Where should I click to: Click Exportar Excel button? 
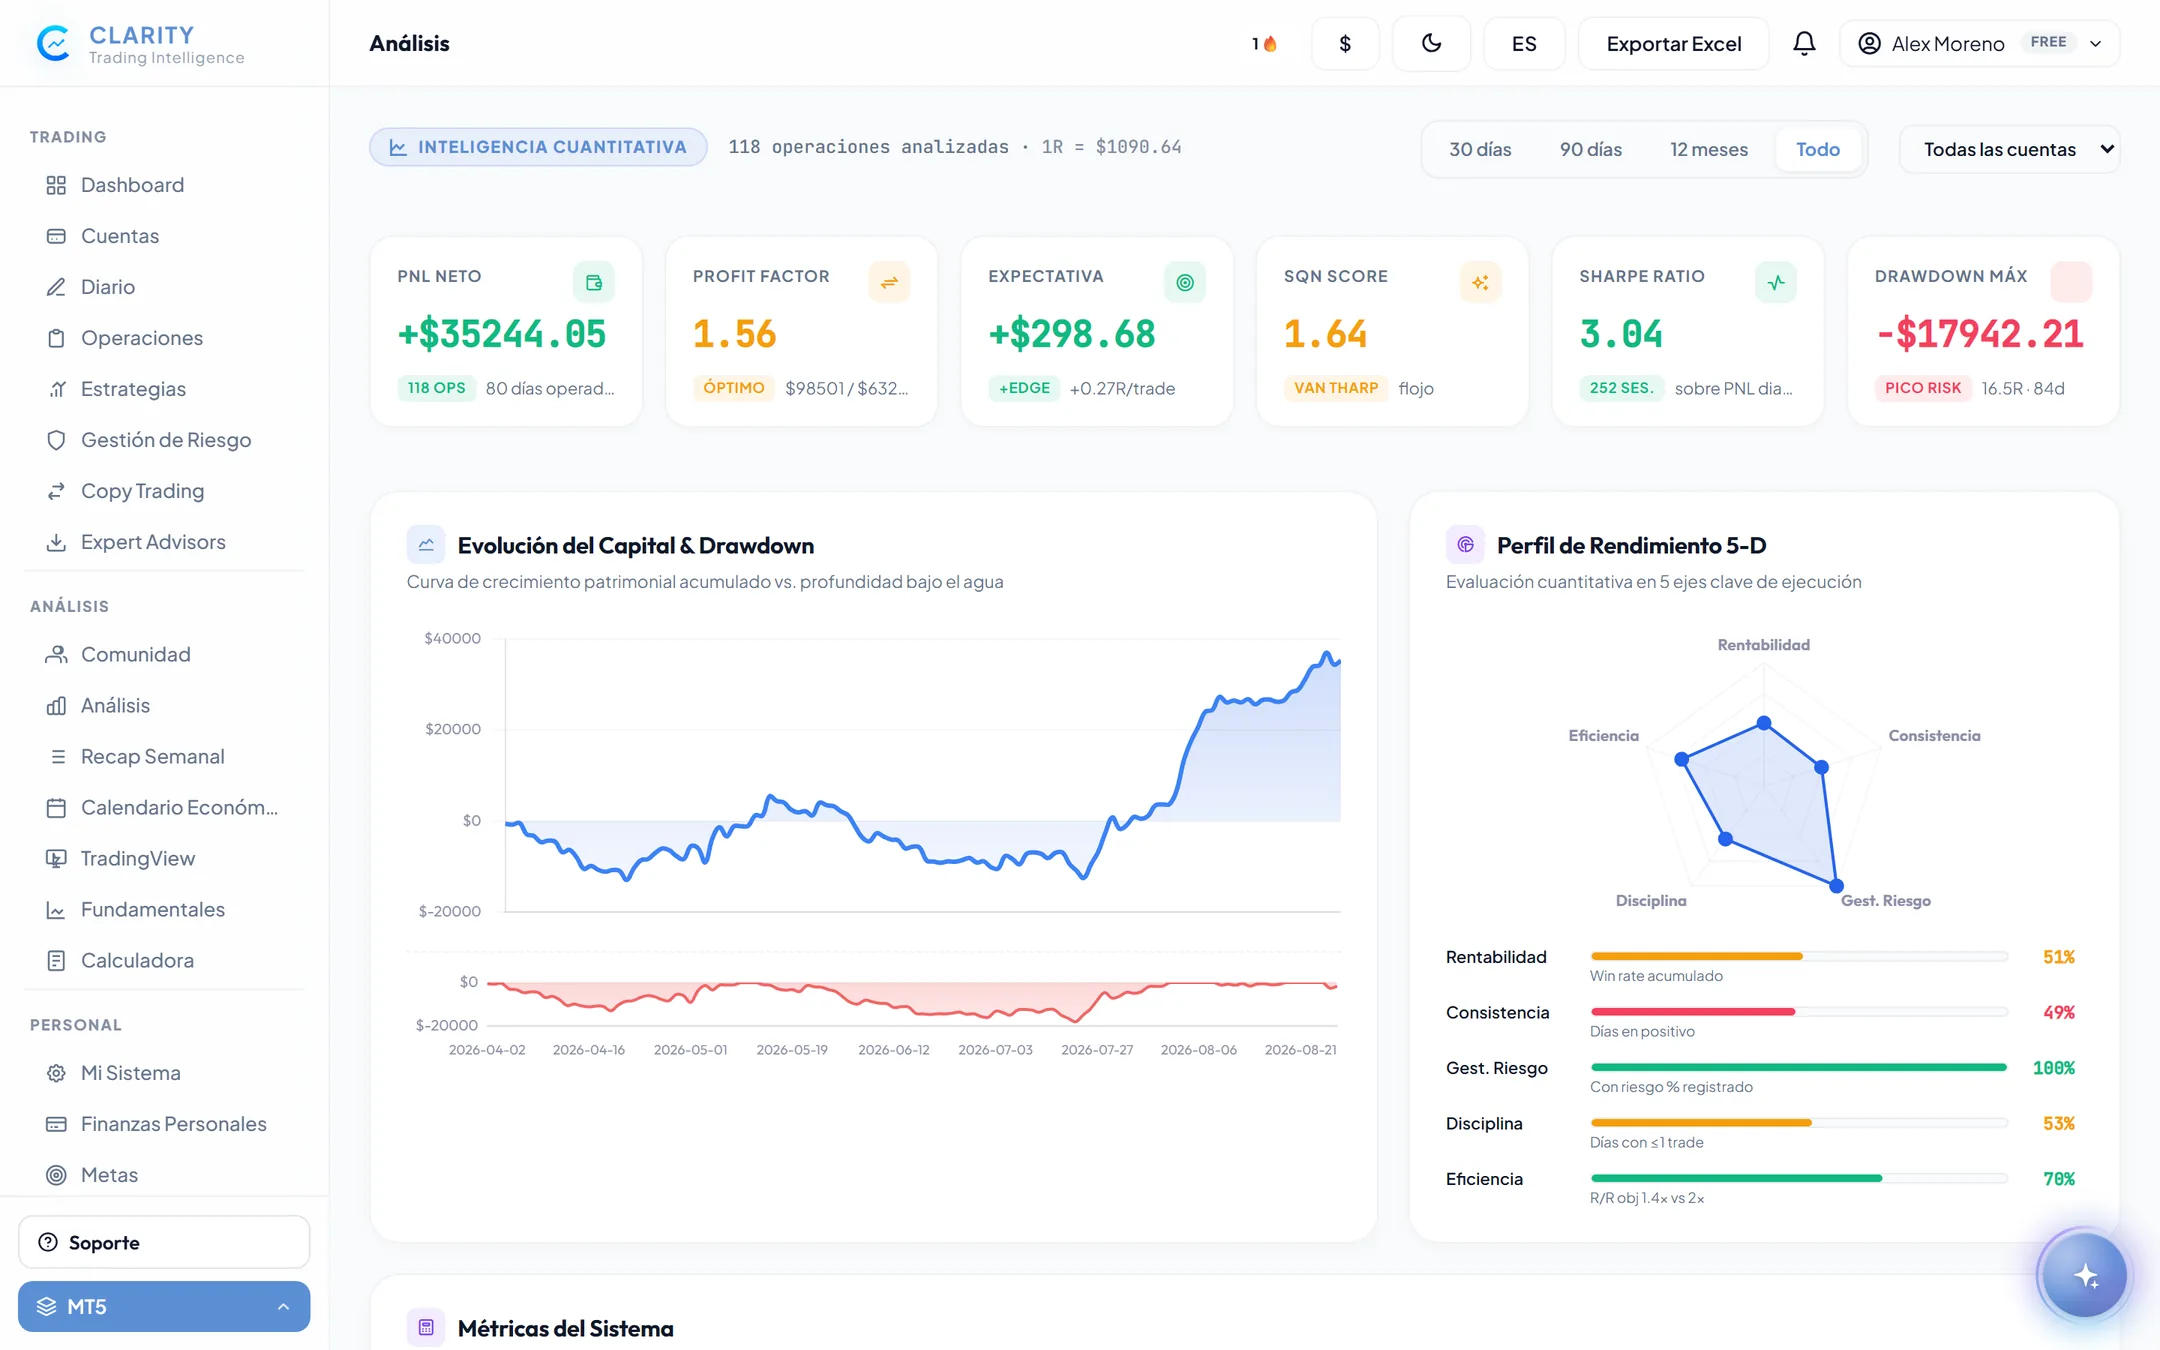click(x=1673, y=43)
